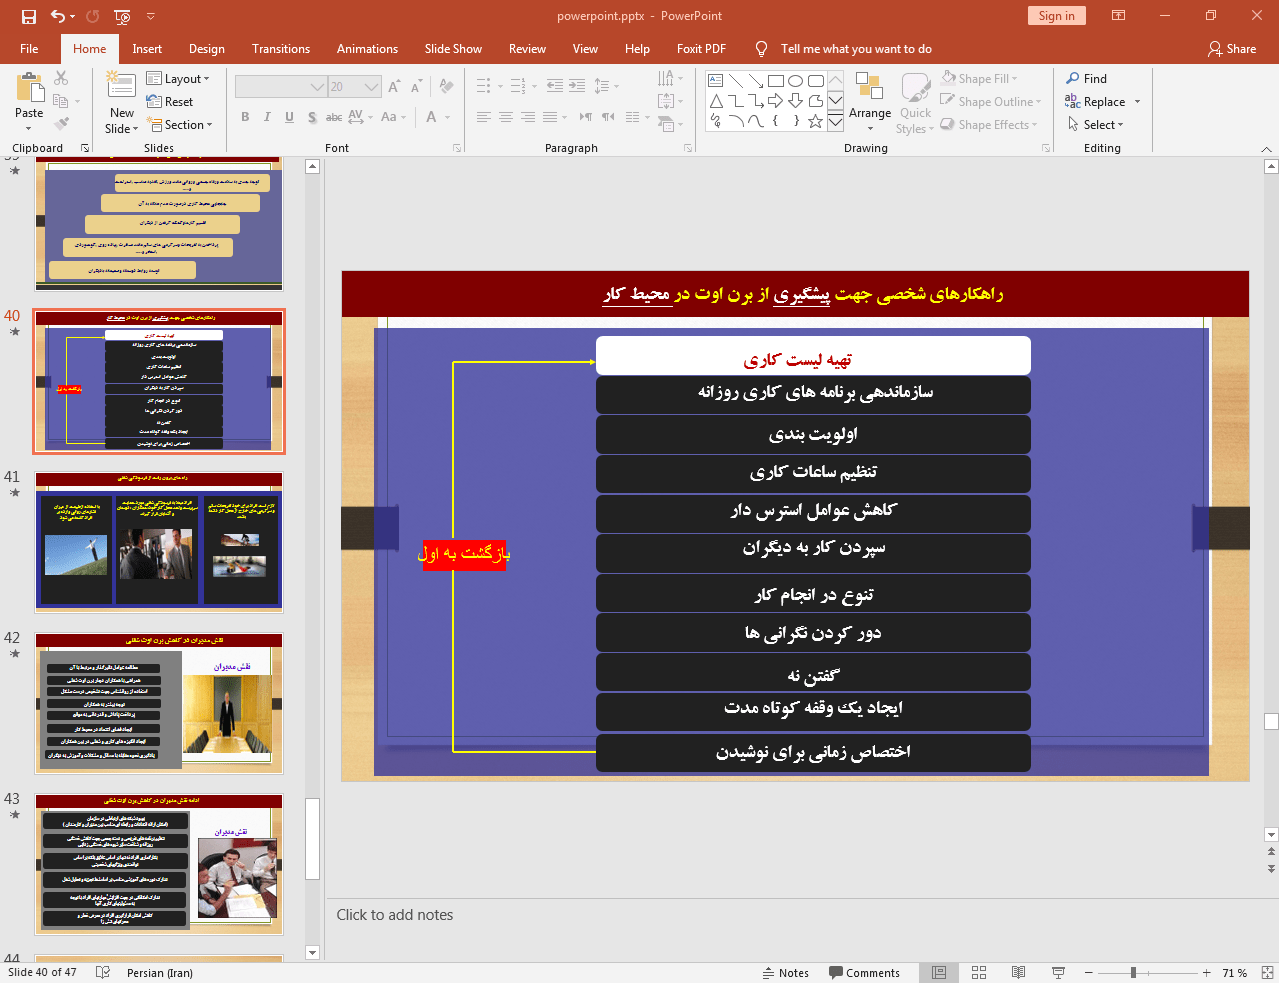Align text left in Paragraph group
The image size is (1279, 983).
(x=484, y=117)
